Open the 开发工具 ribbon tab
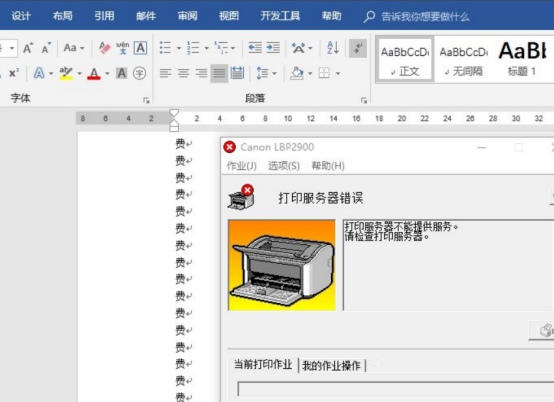Viewport: 554px width, 402px height. click(x=280, y=16)
